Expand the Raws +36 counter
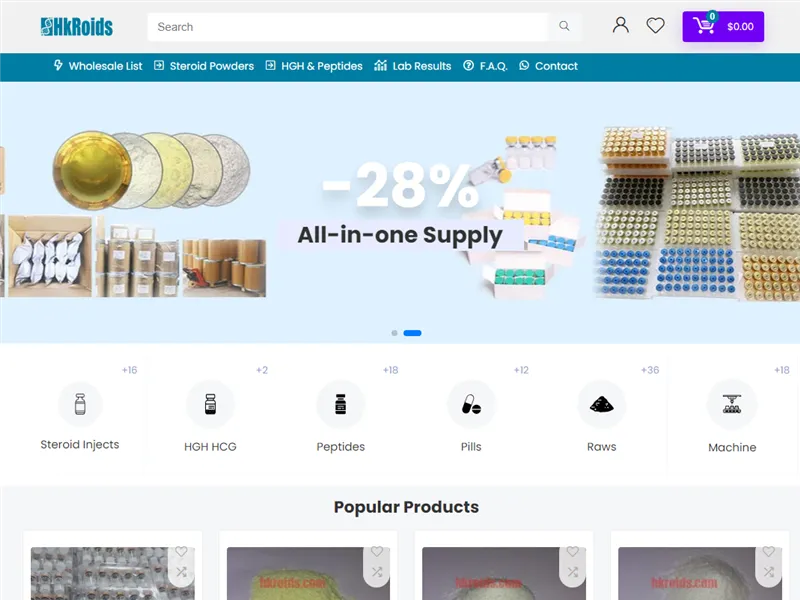The width and height of the screenshot is (800, 600). point(649,369)
